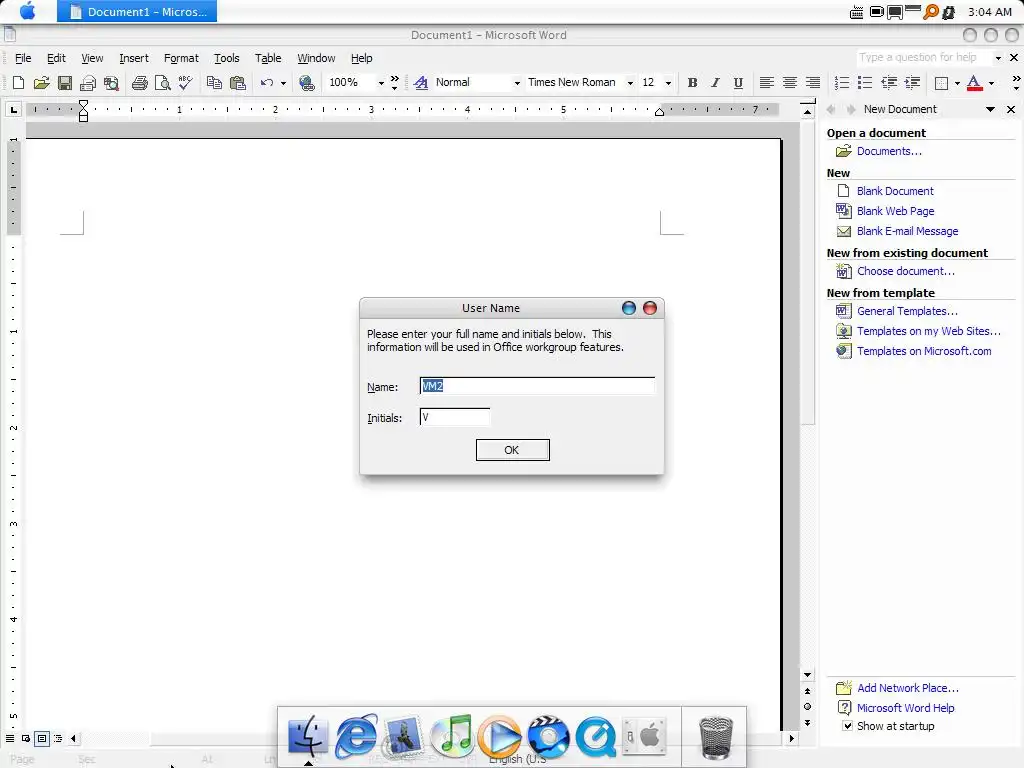Open the Times New Roman font dropdown

630,84
